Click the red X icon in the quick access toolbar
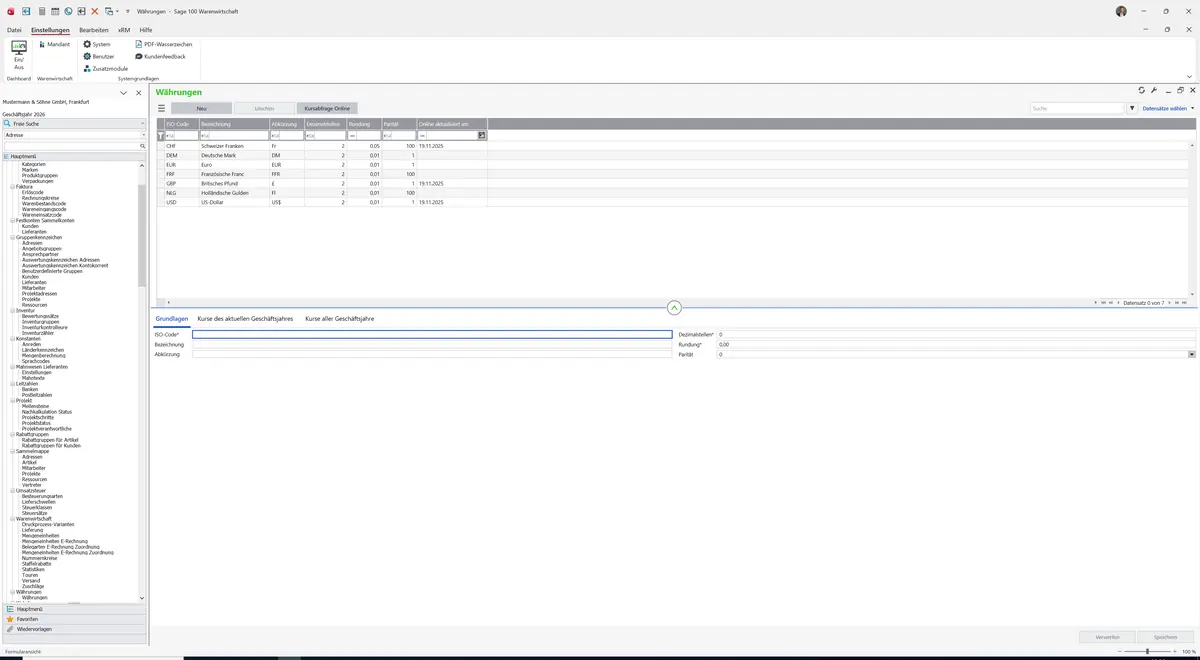 [x=95, y=11]
